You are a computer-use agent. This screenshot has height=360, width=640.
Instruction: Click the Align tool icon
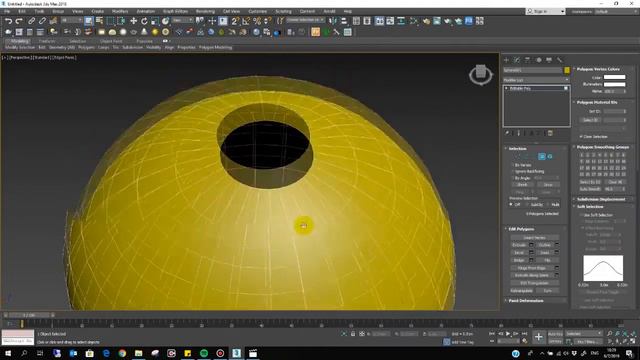click(x=344, y=21)
